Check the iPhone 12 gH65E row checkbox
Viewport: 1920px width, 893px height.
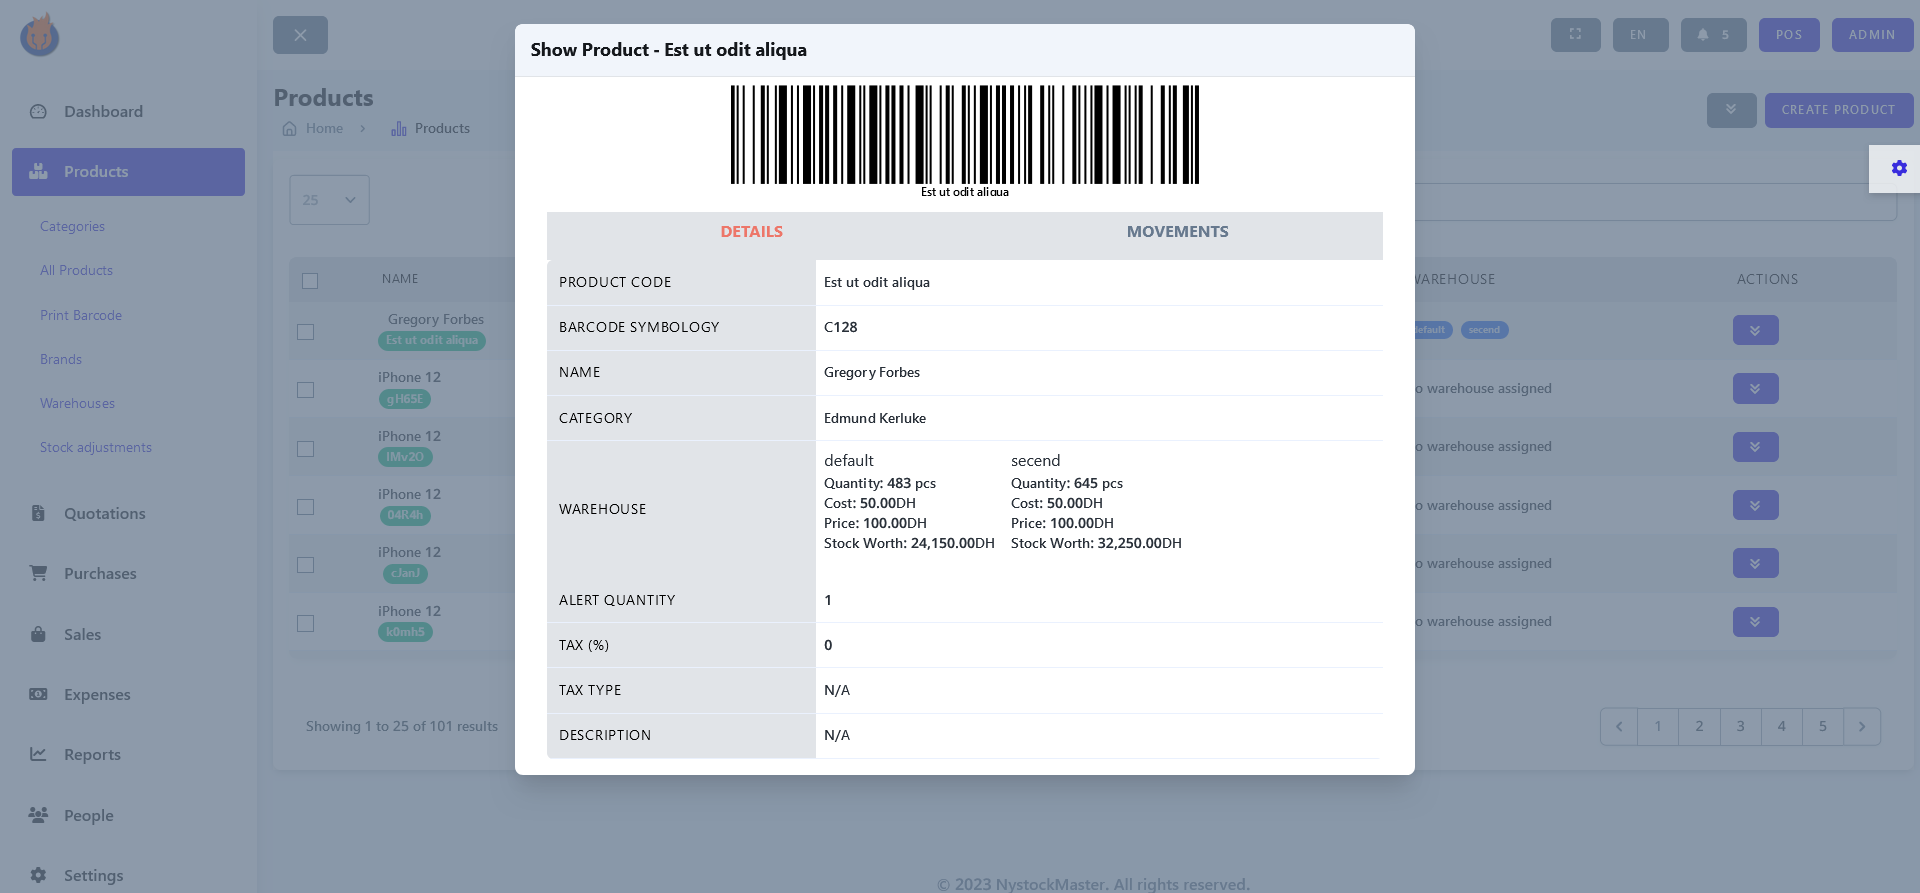click(x=306, y=390)
